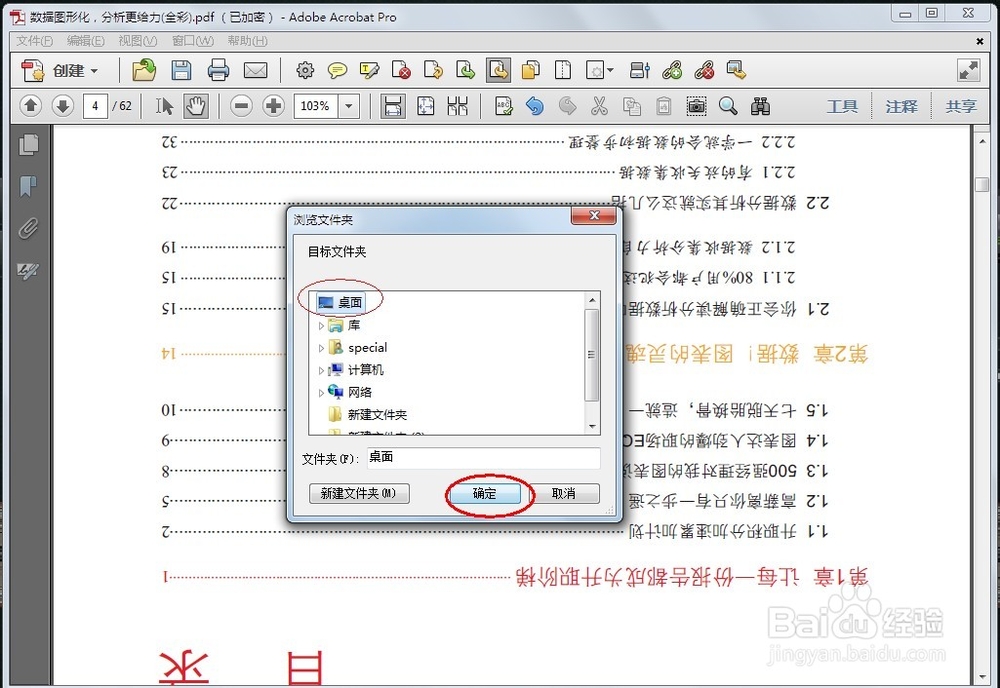The height and width of the screenshot is (688, 1000).
Task: Edit the page number field
Action: [95, 106]
